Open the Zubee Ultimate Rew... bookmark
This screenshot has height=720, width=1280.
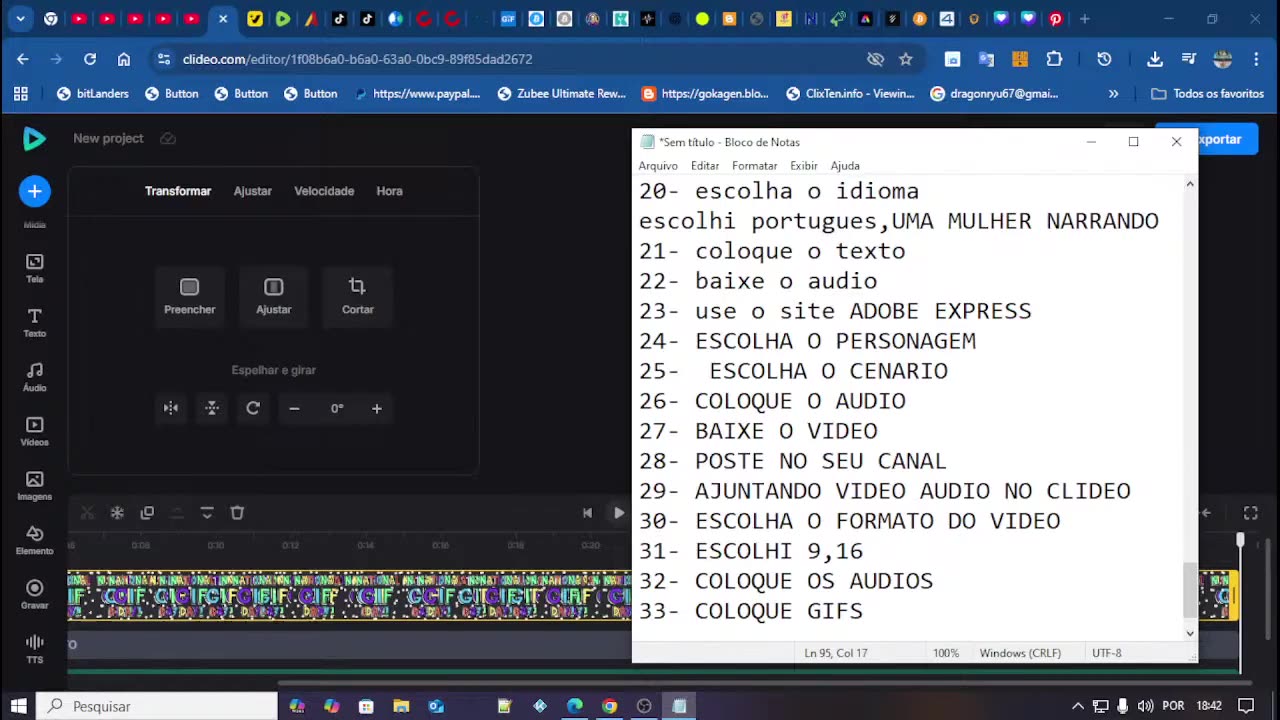[x=561, y=94]
